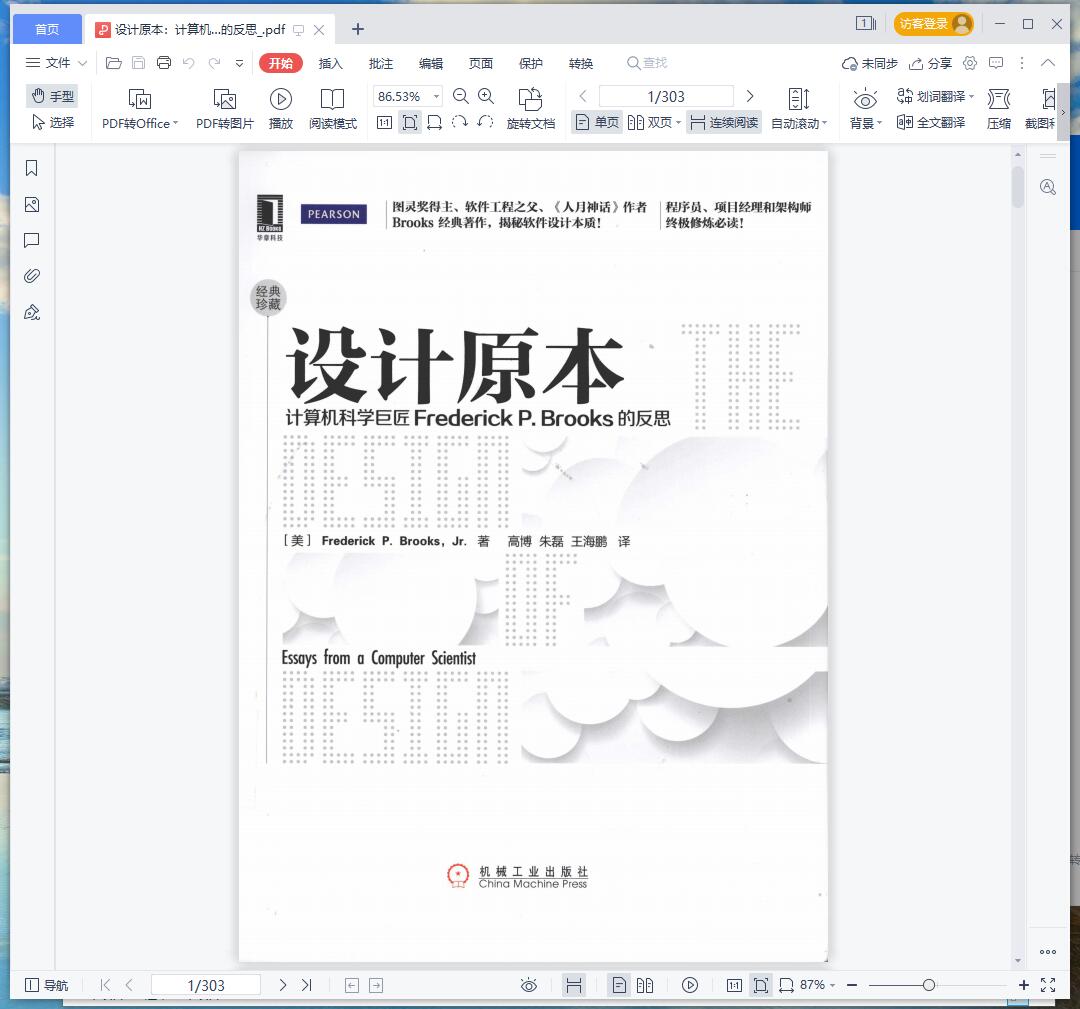Expand the 文件 menu arrow

pos(83,63)
